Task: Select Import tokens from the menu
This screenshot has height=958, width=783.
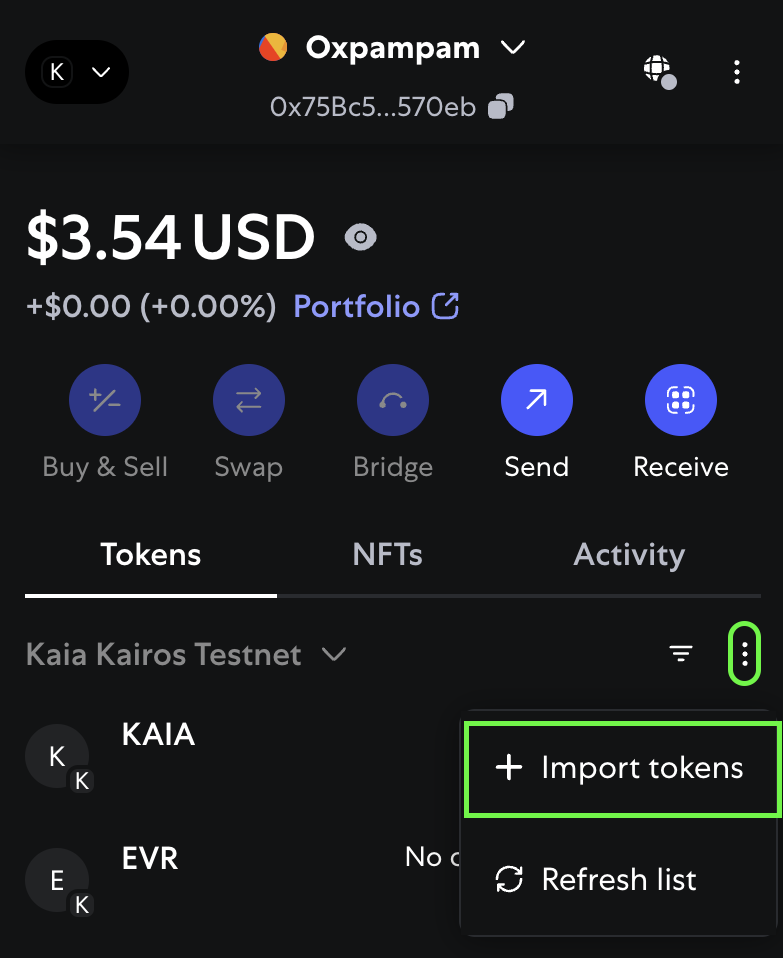Action: (x=622, y=768)
